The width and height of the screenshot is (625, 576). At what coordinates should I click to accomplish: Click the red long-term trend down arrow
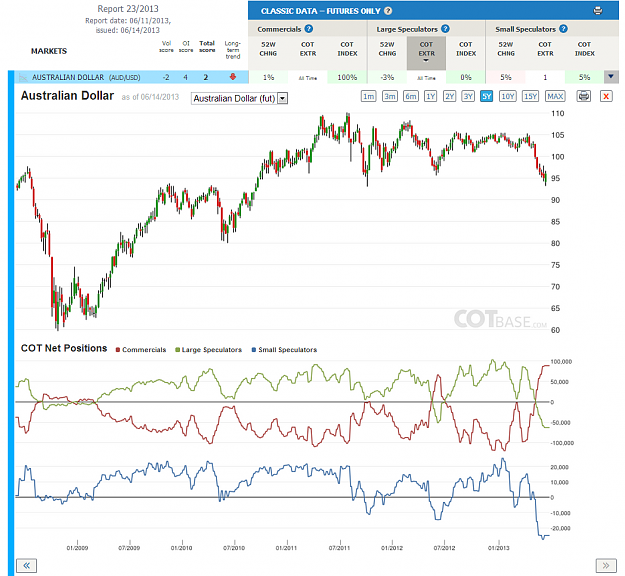(x=233, y=77)
